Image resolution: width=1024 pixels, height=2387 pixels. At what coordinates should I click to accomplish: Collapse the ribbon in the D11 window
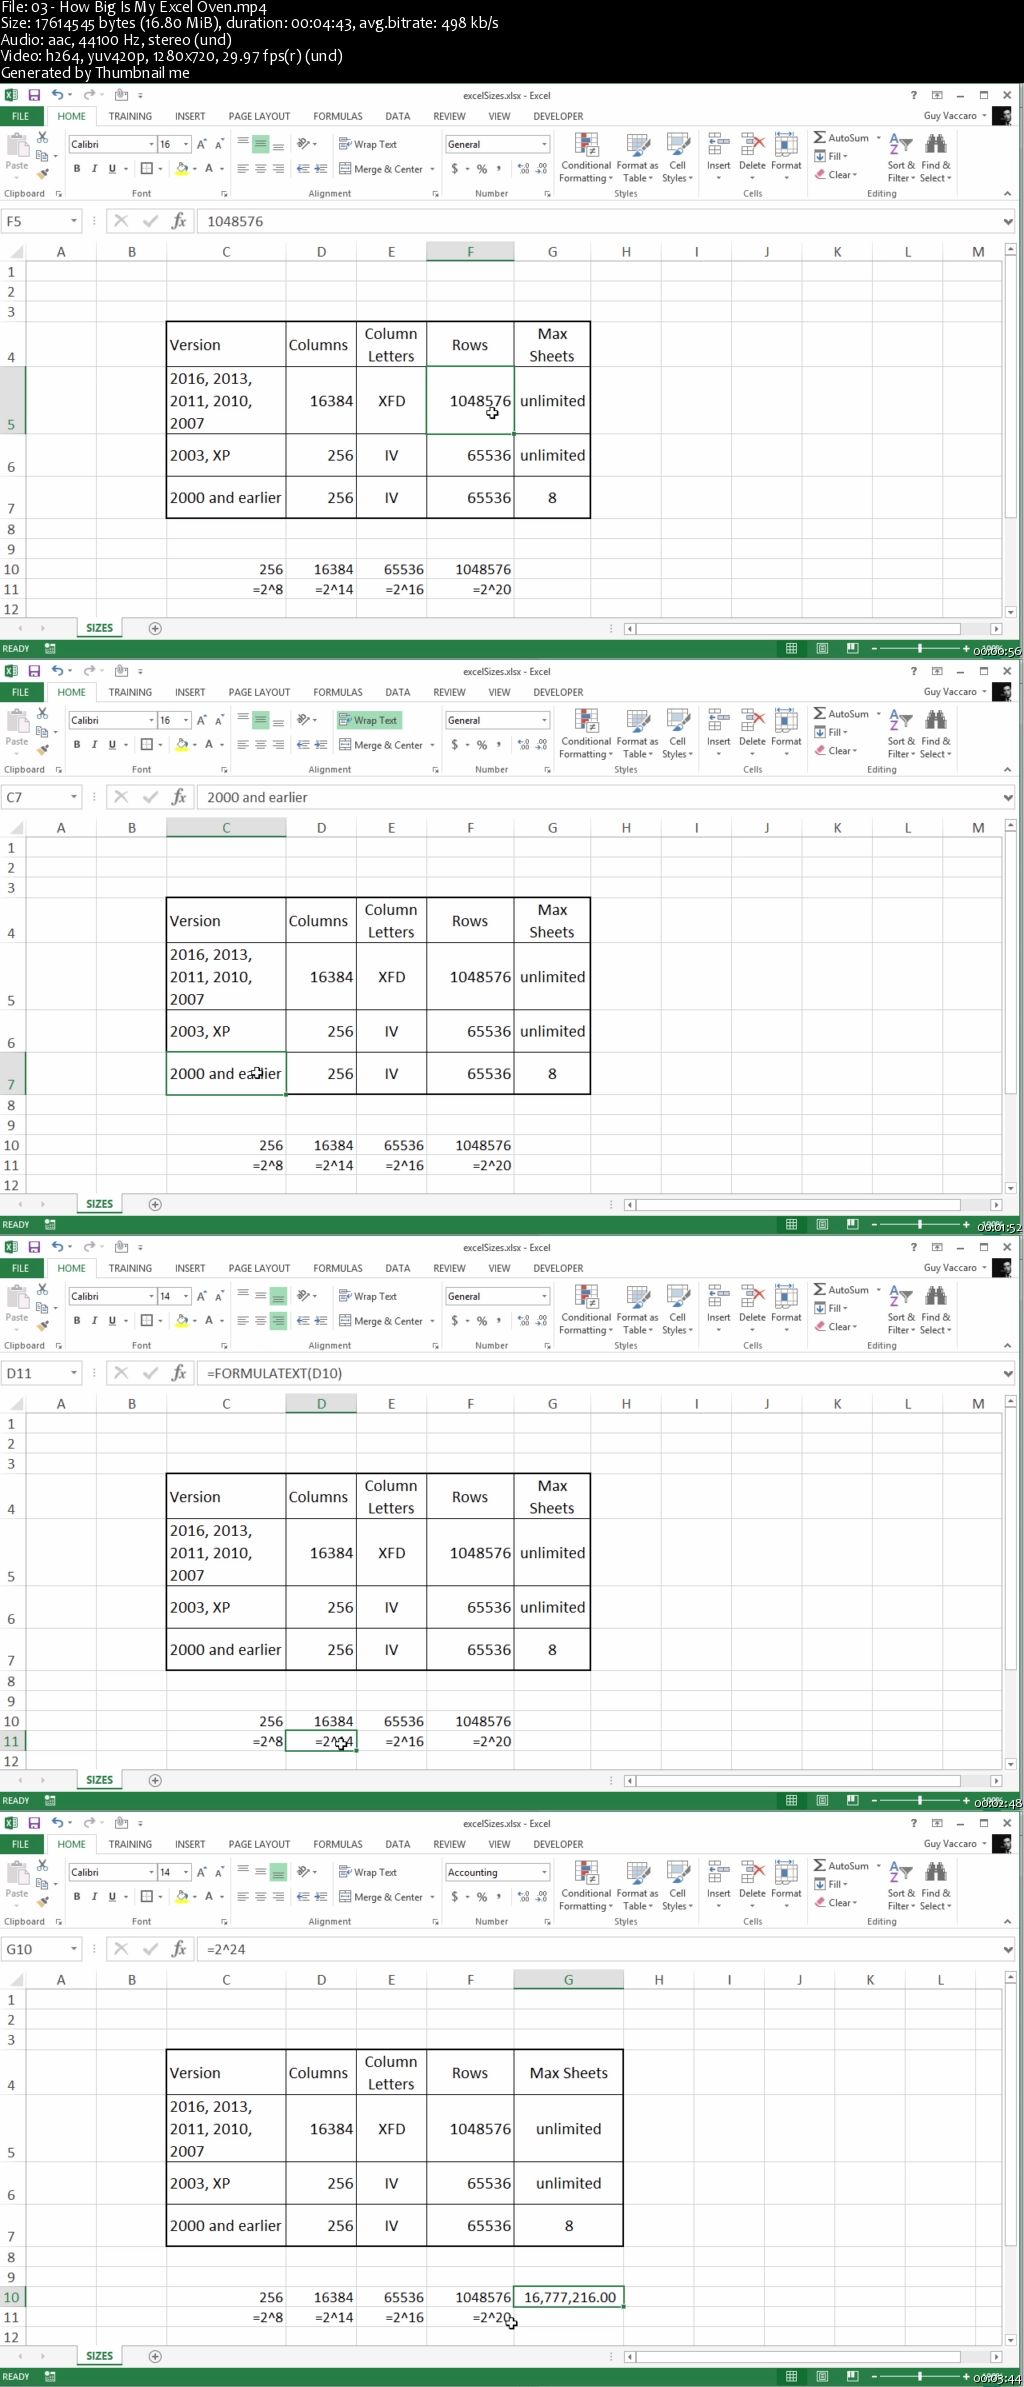coord(1007,1345)
